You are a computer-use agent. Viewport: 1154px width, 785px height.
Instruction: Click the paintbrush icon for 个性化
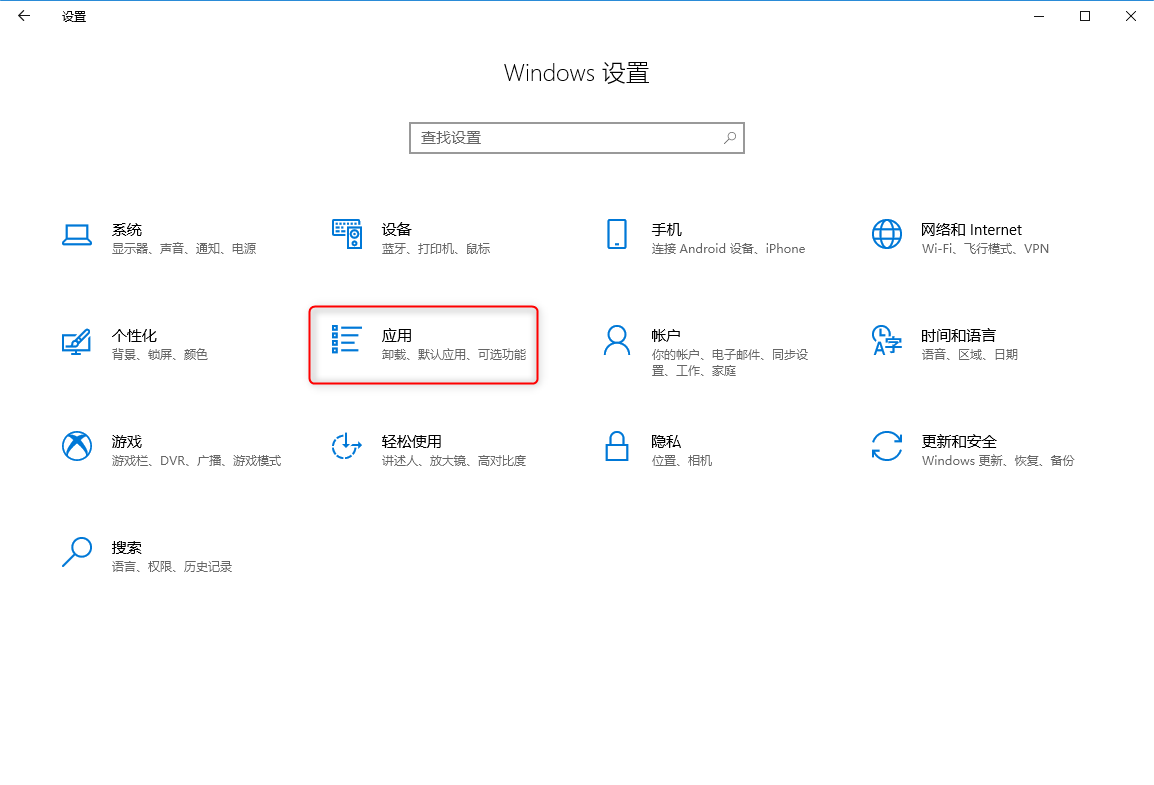77,342
